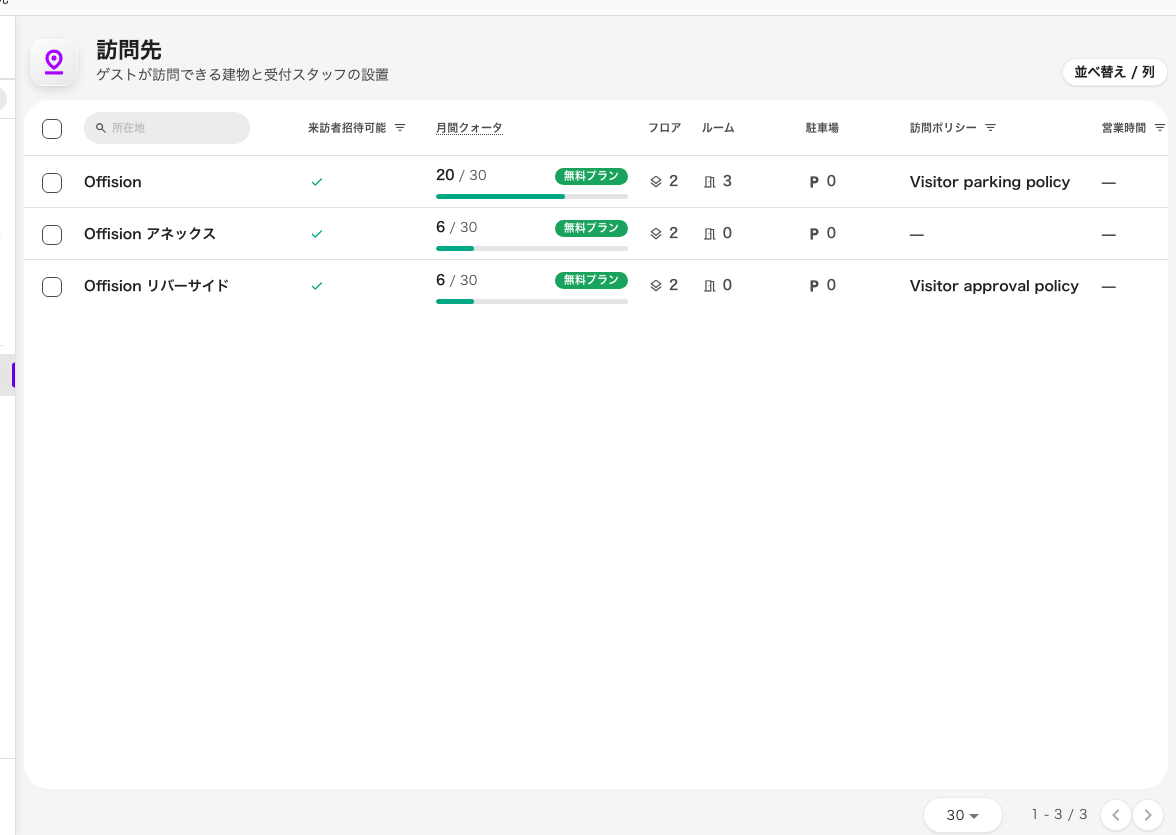The width and height of the screenshot is (1176, 835).
Task: Go to the previous page arrow
Action: tap(1115, 815)
